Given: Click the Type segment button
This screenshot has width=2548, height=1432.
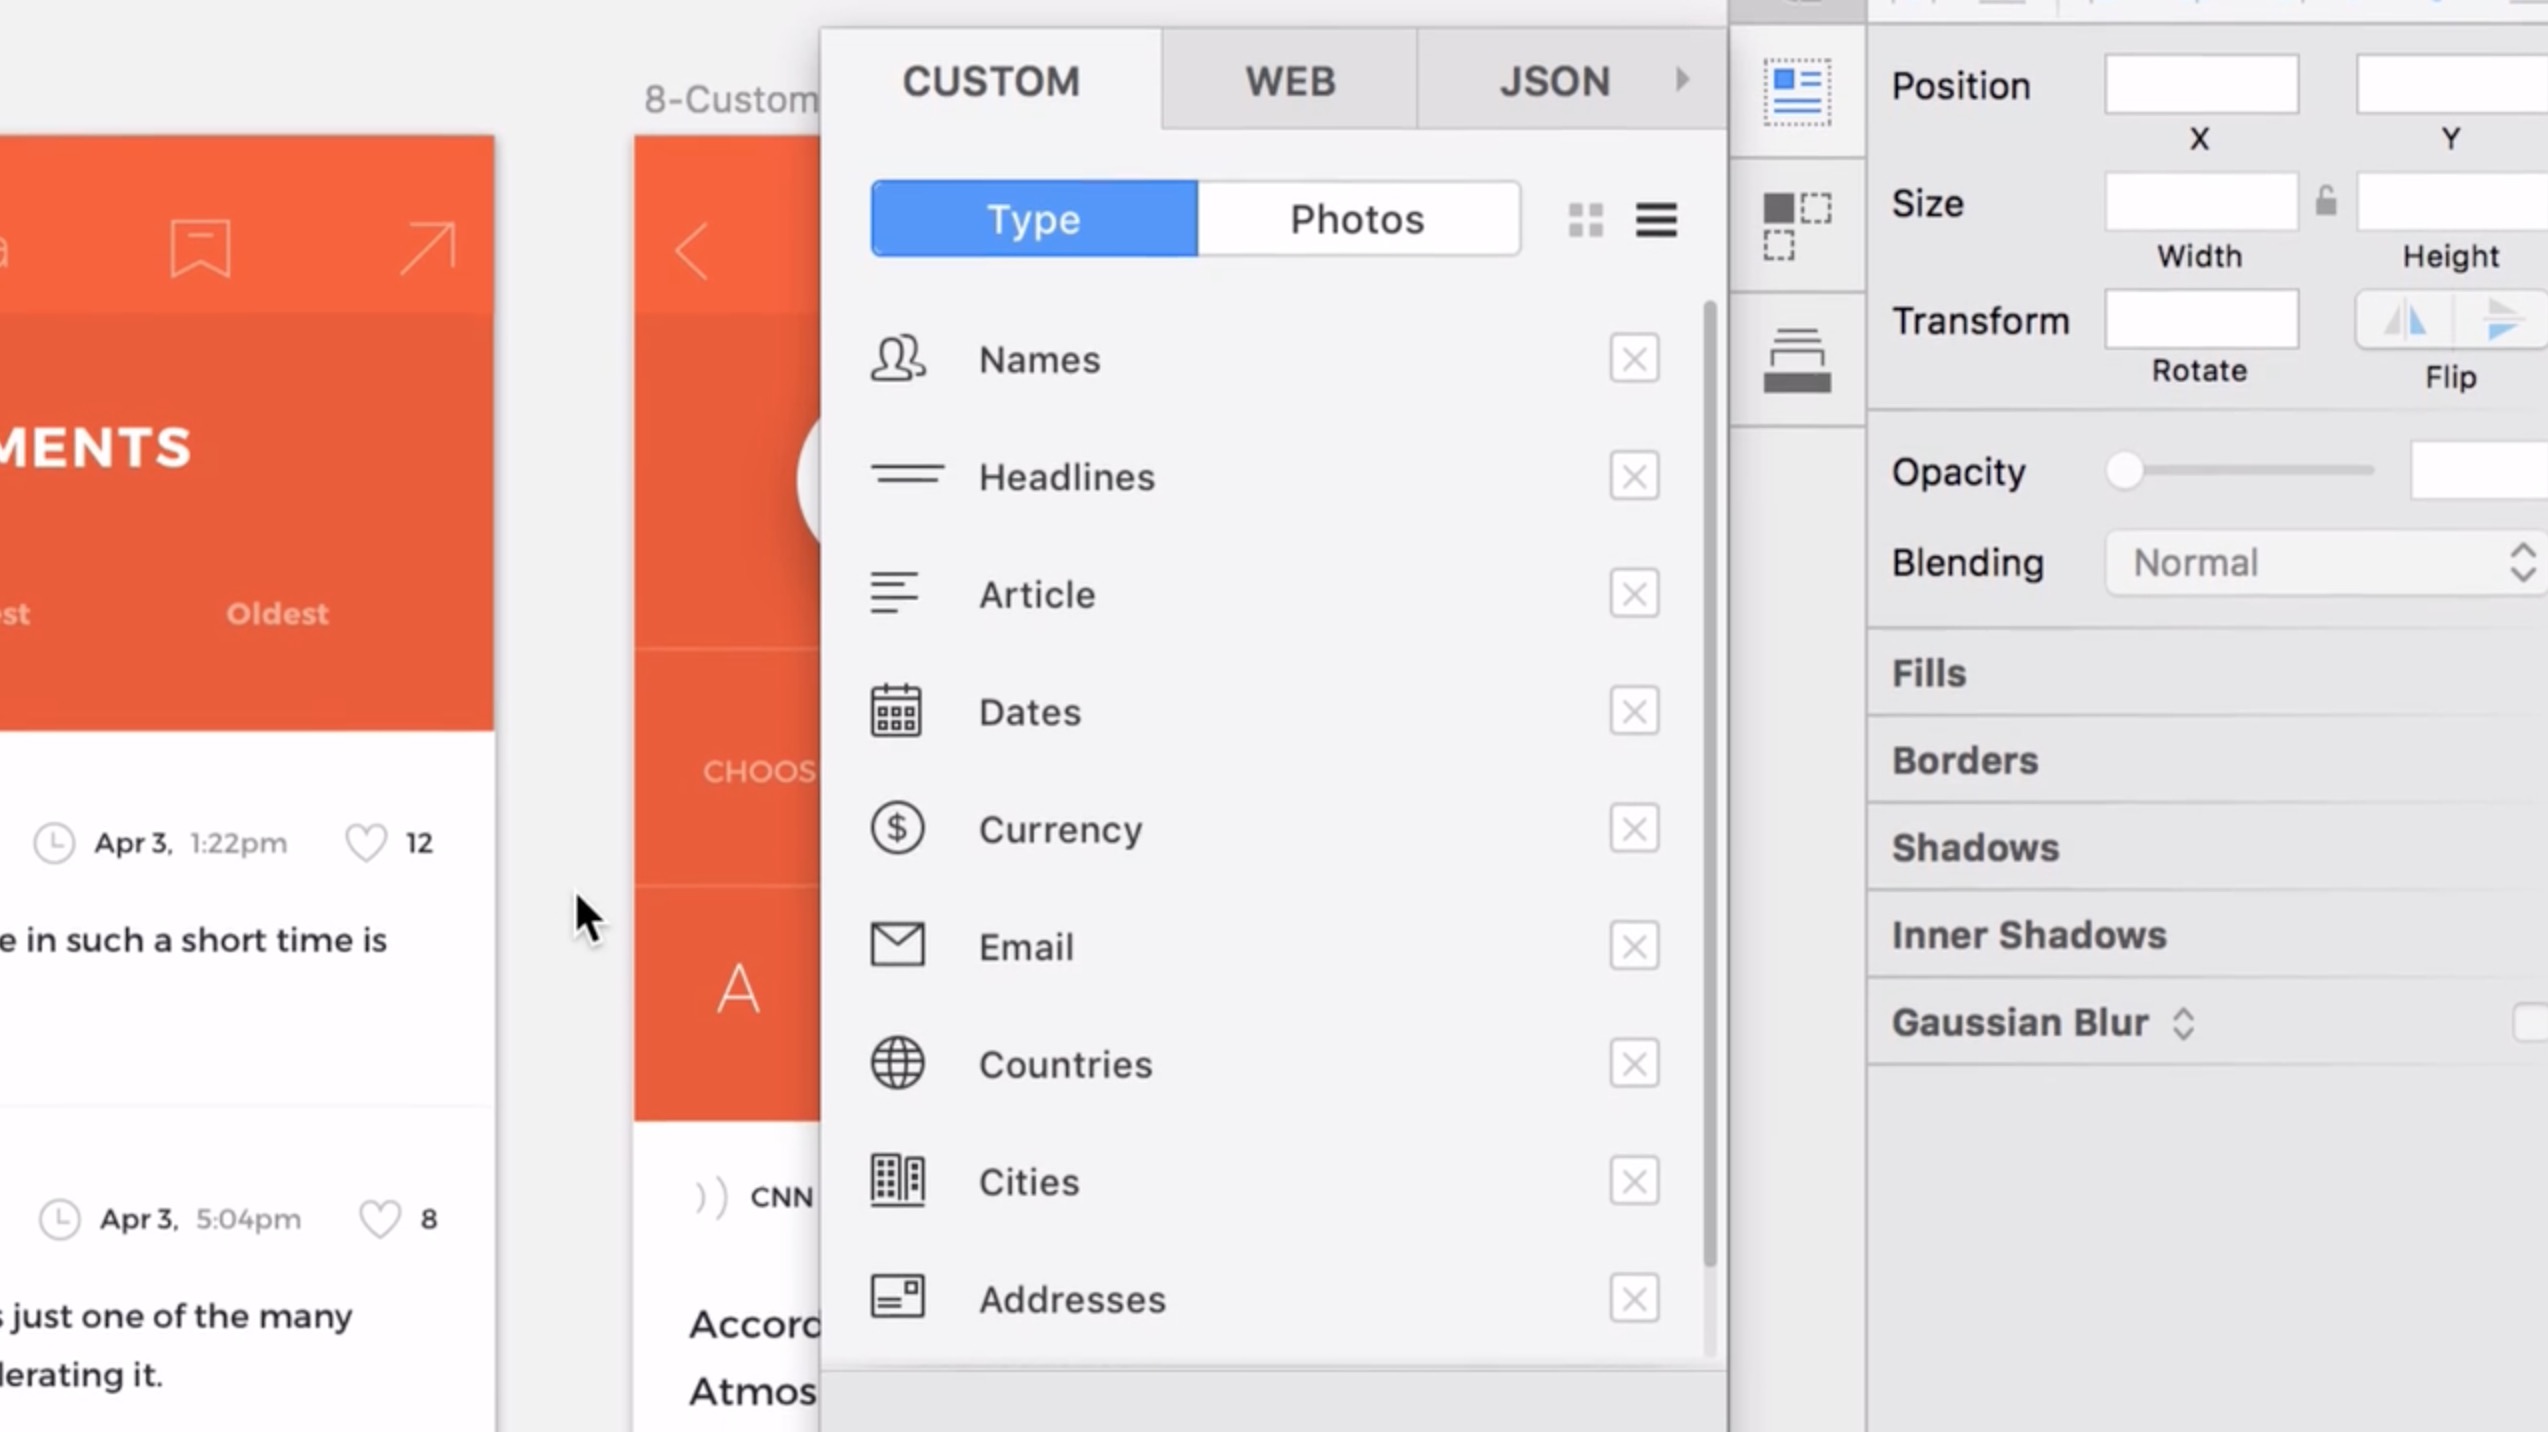Looking at the screenshot, I should coord(1034,219).
